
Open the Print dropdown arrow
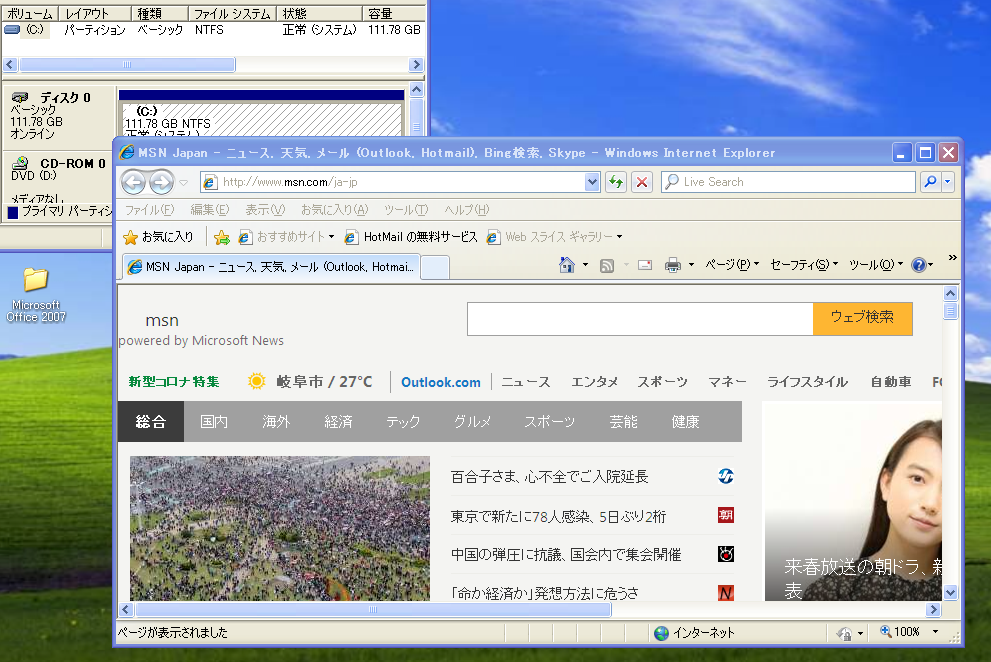691,265
